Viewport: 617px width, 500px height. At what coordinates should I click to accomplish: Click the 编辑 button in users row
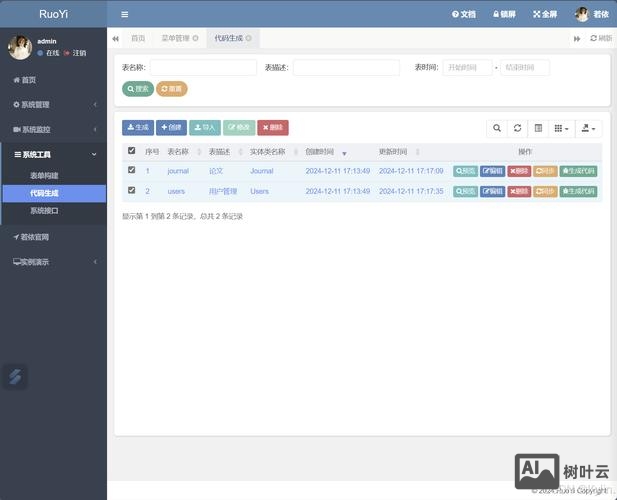click(x=492, y=192)
